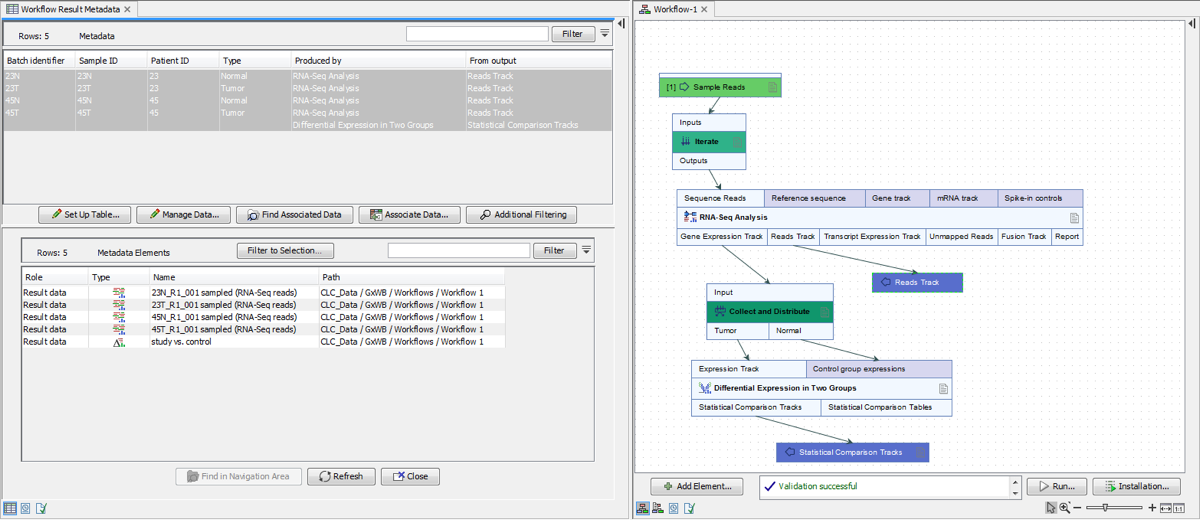The image size is (1200, 520).
Task: Click the plus icon to zoom in workflow
Action: coord(1152,508)
